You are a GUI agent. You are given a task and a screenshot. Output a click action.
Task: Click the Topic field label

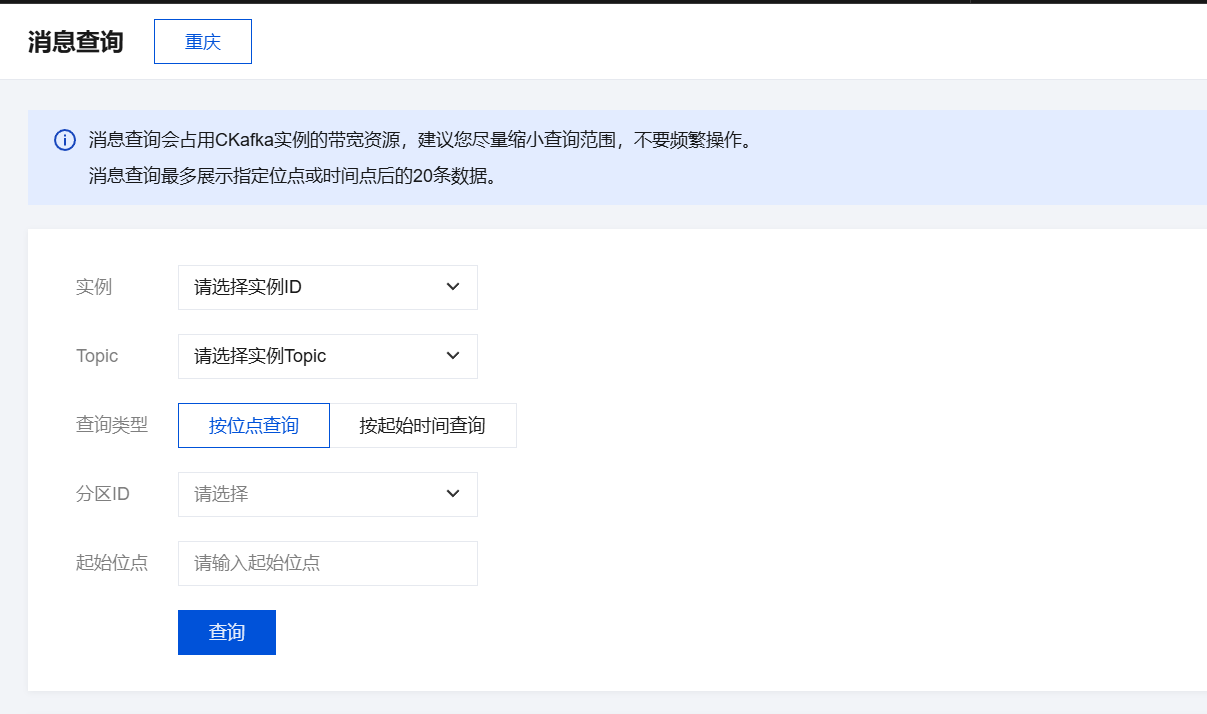tap(97, 356)
